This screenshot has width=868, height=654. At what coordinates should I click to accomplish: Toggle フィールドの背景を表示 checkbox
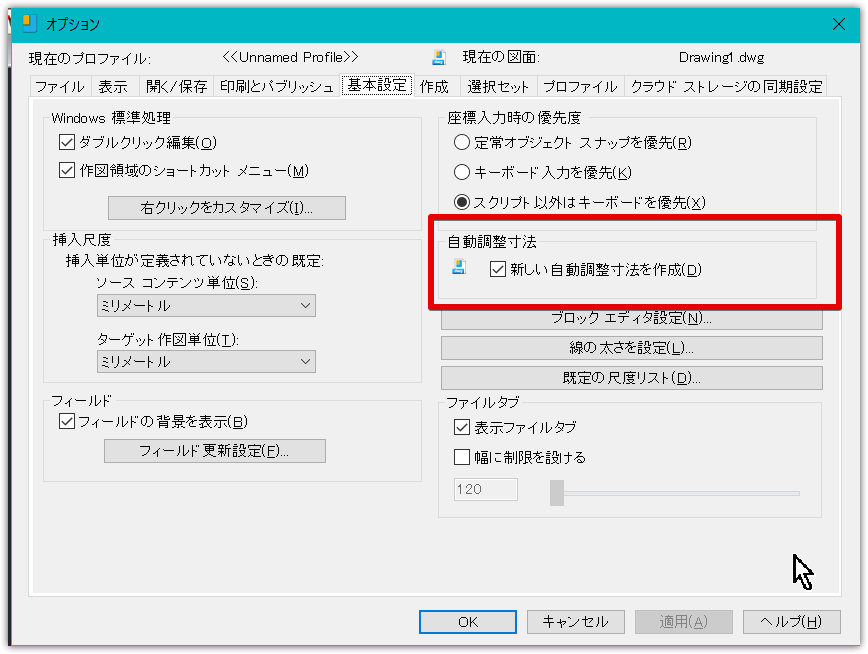(66, 421)
